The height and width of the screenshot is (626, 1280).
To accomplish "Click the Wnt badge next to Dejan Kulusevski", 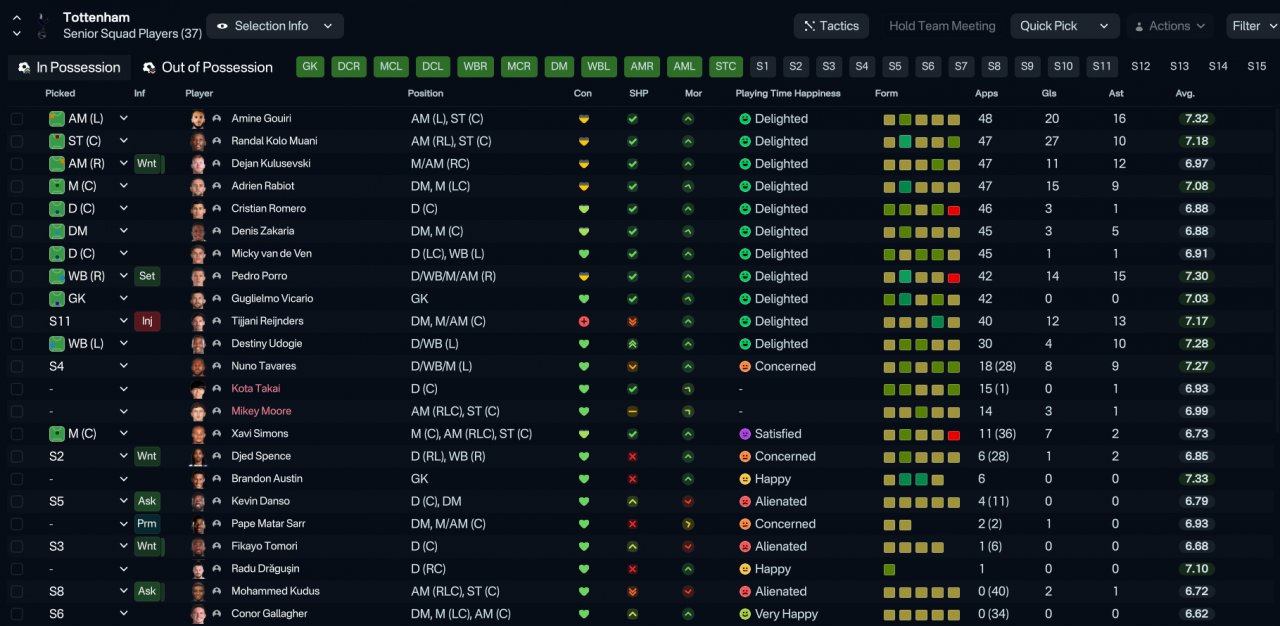I will click(x=147, y=163).
